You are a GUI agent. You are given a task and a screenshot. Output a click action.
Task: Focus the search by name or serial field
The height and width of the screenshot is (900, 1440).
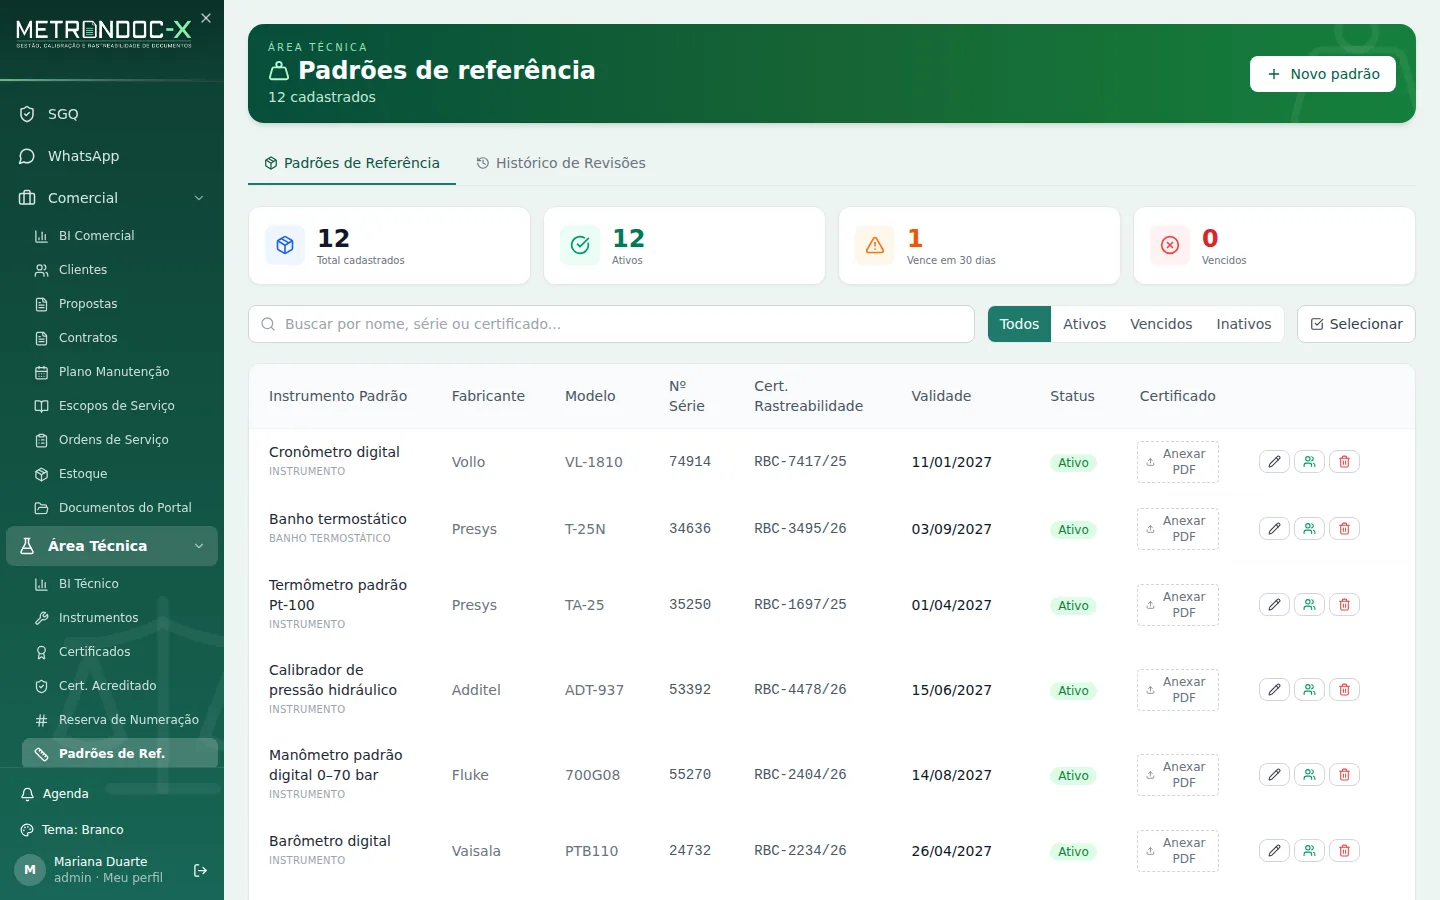pos(611,324)
